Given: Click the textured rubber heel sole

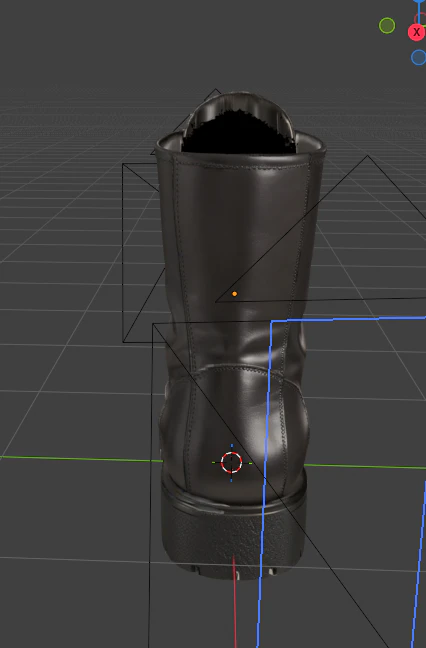Looking at the screenshot, I should coord(233,533).
